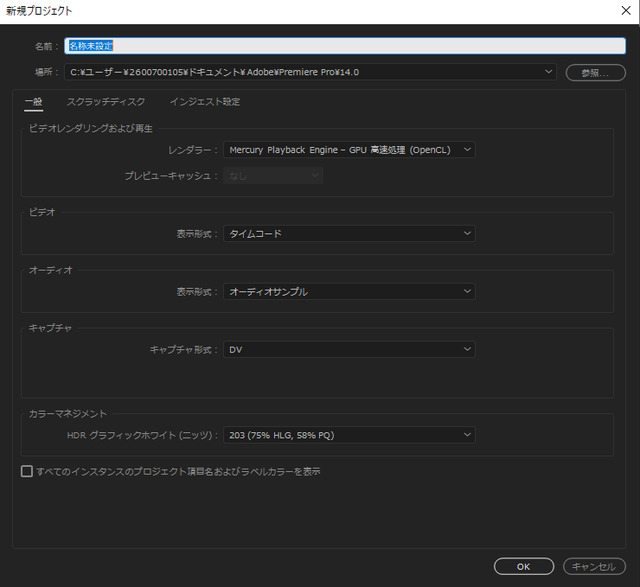Close the 新規プロジェクト dialog
The image size is (640, 587).
coord(626,11)
